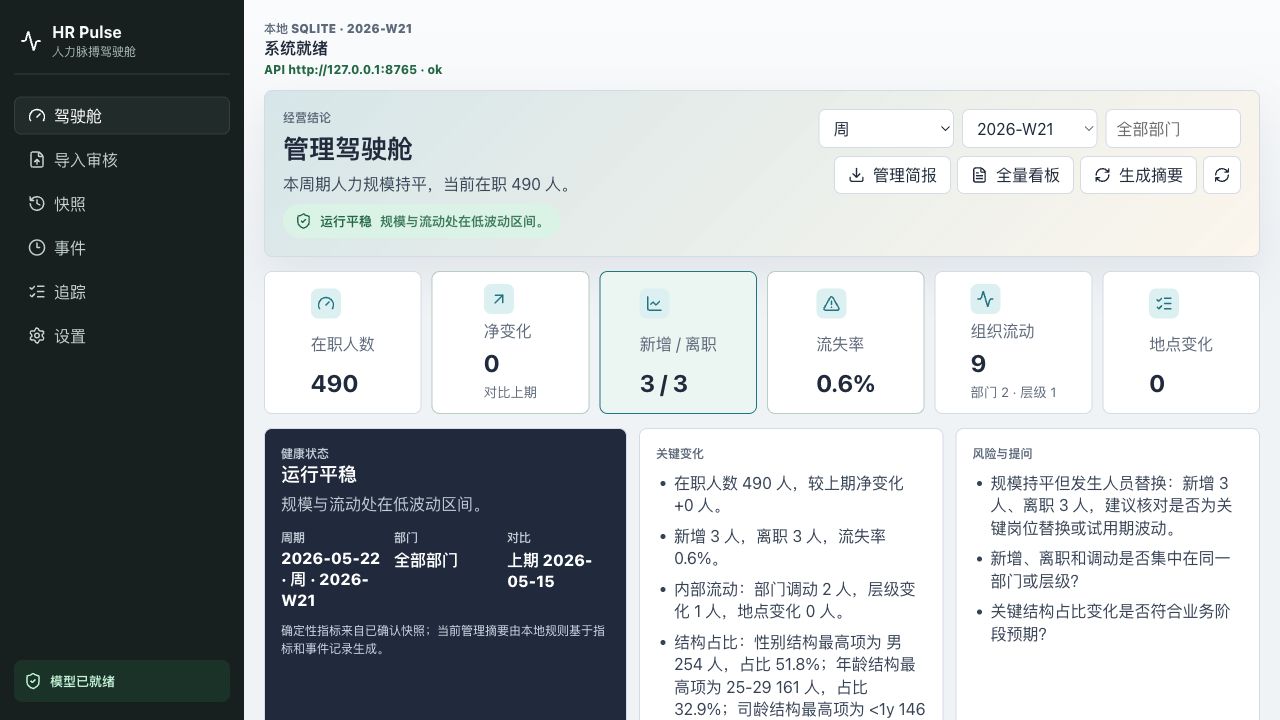Click the API http://127.0.0.1:8765 status text
The height and width of the screenshot is (720, 1280).
[x=353, y=70]
